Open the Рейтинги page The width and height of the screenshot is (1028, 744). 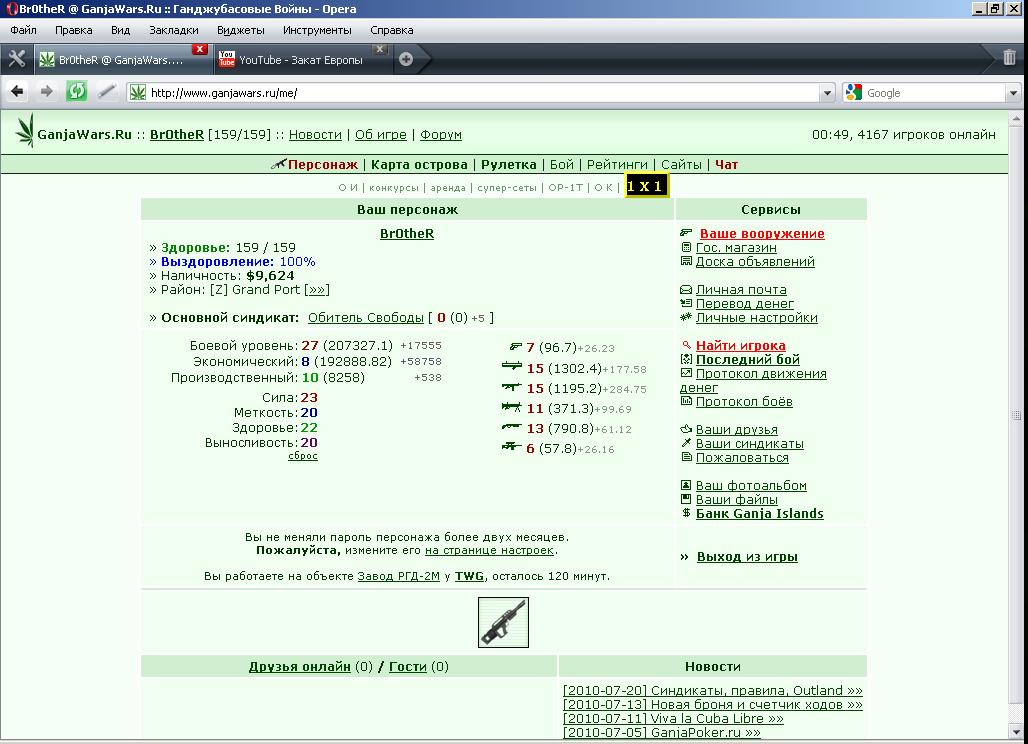pyautogui.click(x=617, y=165)
